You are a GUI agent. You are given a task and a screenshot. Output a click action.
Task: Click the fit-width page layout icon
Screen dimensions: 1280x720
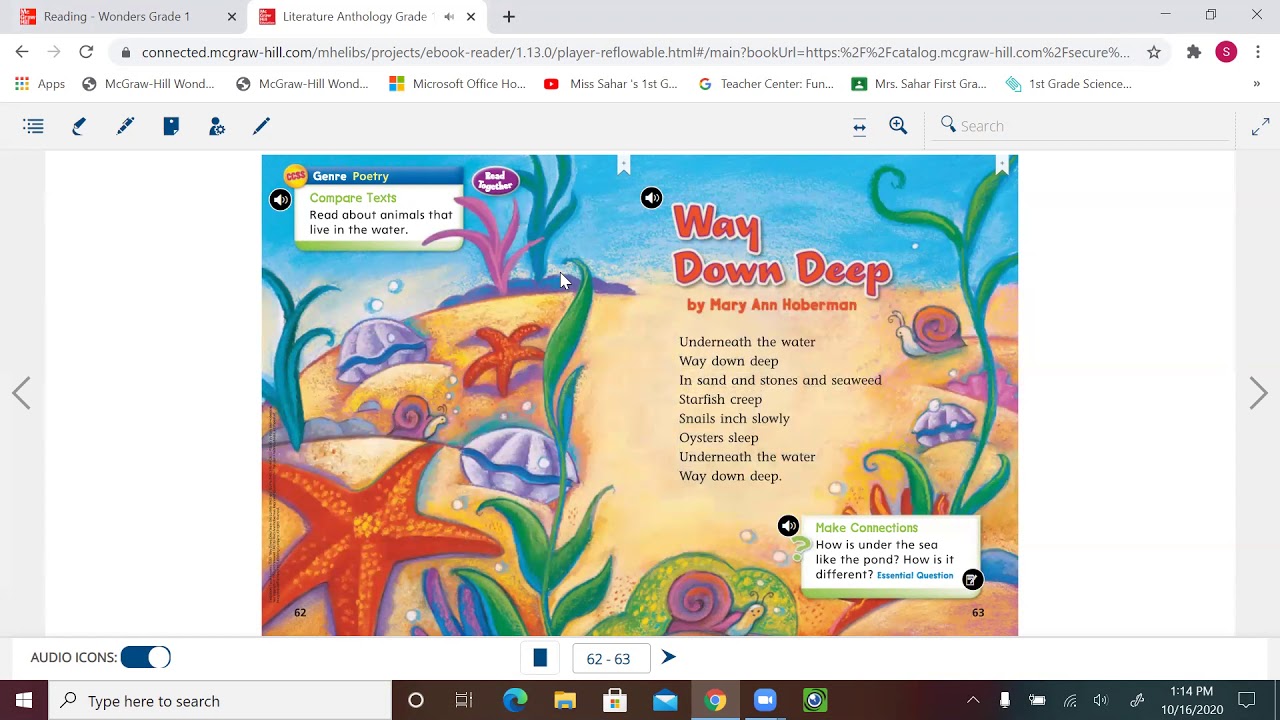859,126
